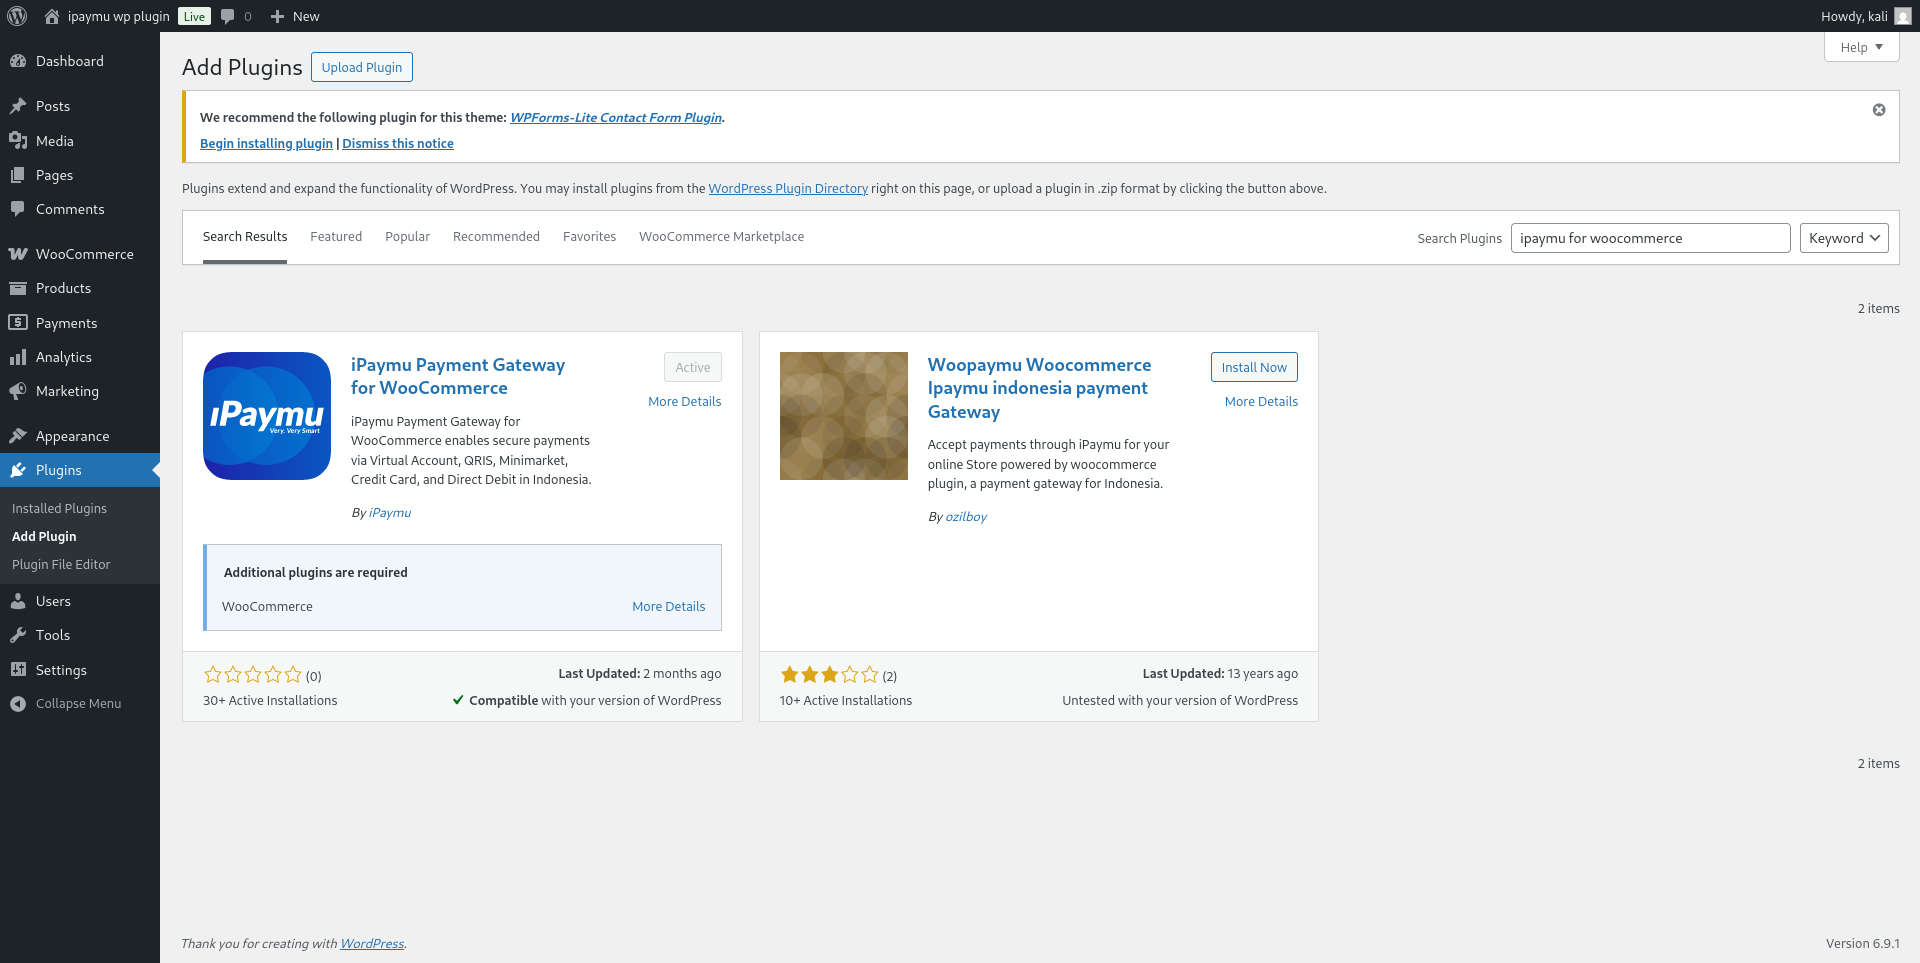1920x963 pixels.
Task: Click Install Now for Woopaymu plugin
Action: pyautogui.click(x=1254, y=367)
